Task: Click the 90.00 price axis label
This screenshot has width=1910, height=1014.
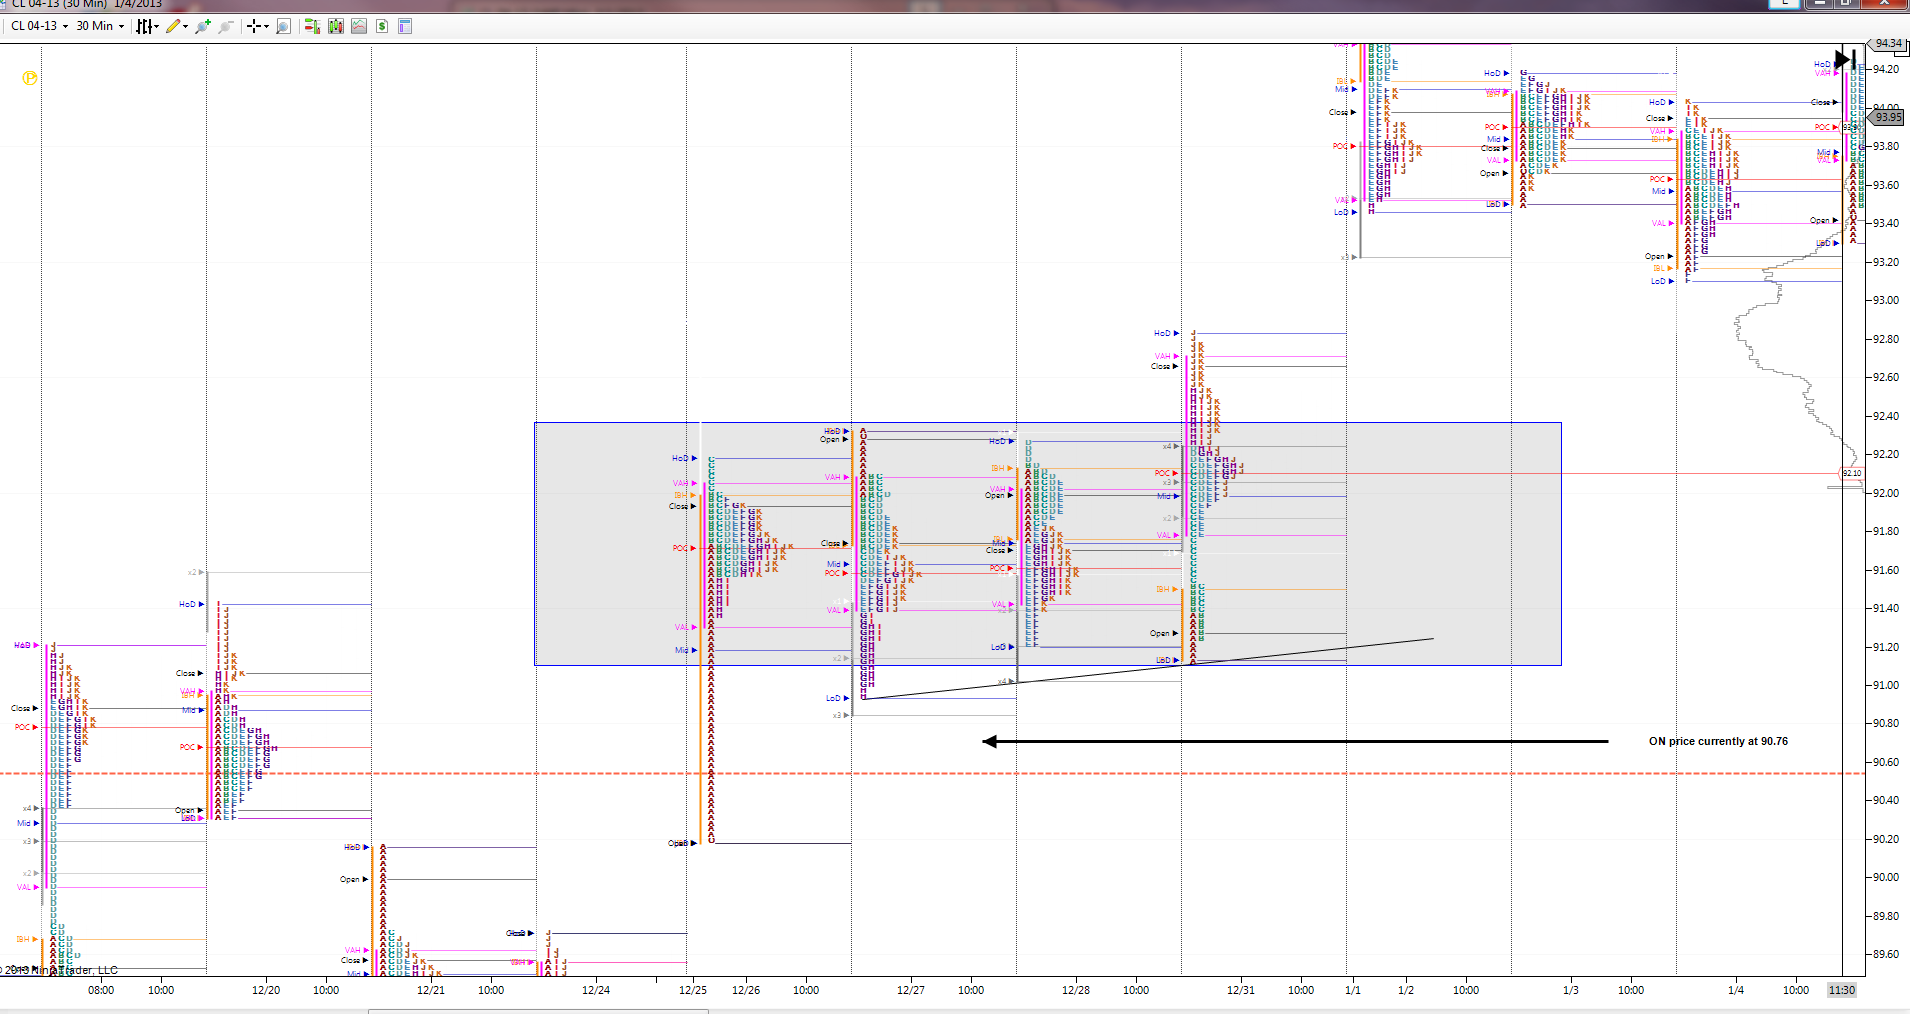Action: click(x=1886, y=877)
